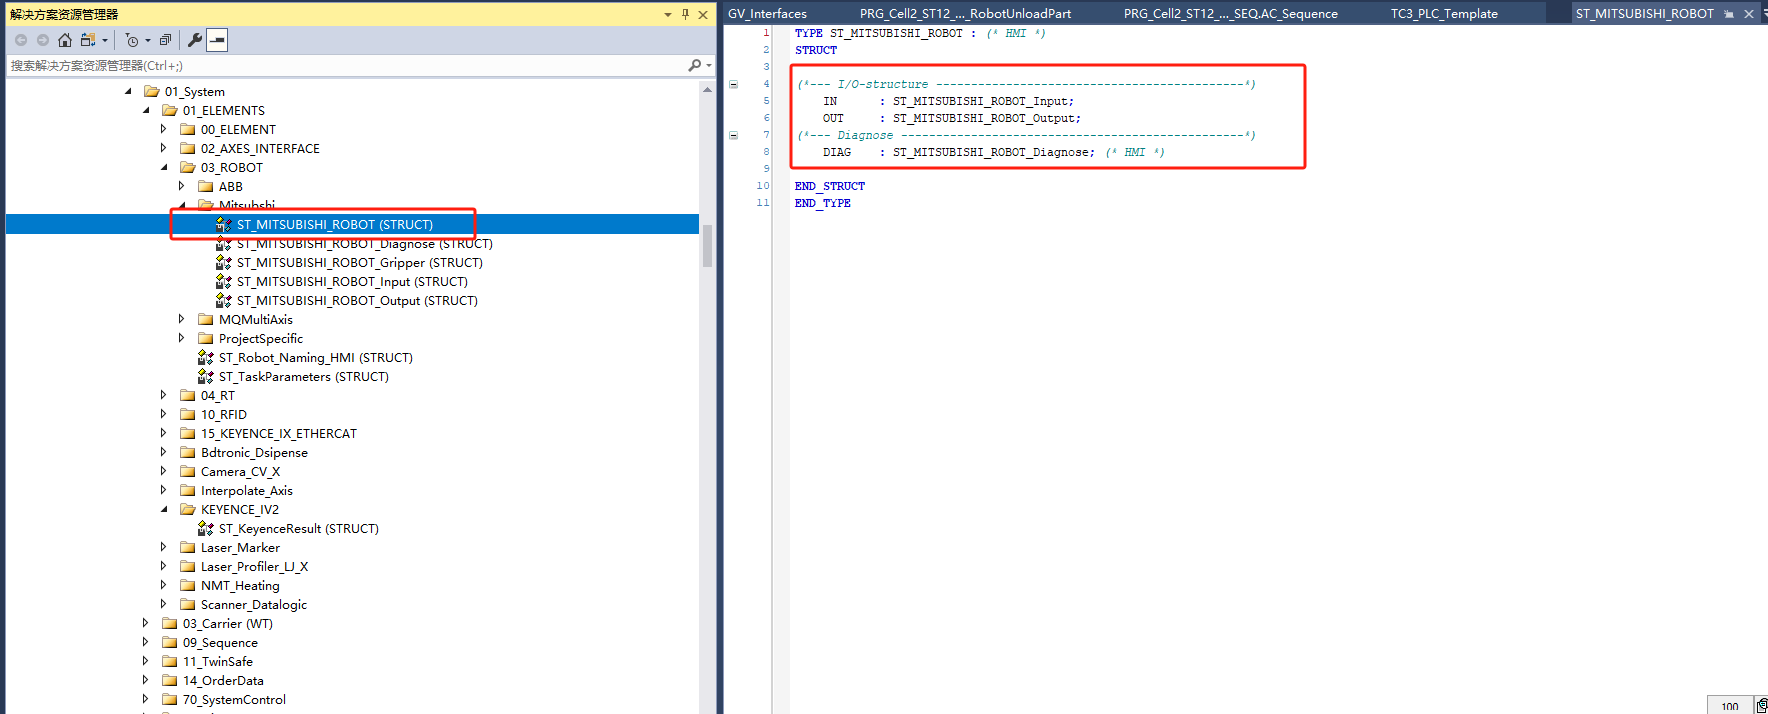Expand the ProjectSpecific folder
Viewport: 1768px width, 714px height.
[x=182, y=338]
